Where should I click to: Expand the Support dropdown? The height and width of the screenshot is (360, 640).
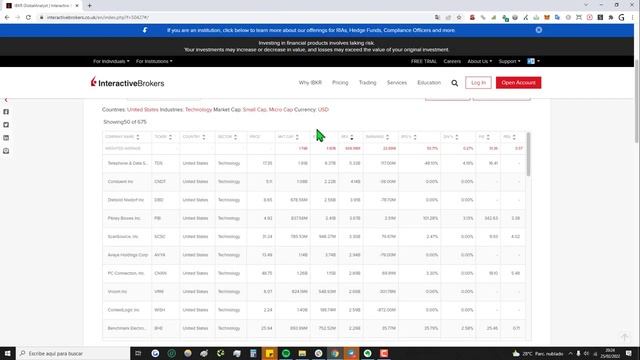pyautogui.click(x=509, y=61)
